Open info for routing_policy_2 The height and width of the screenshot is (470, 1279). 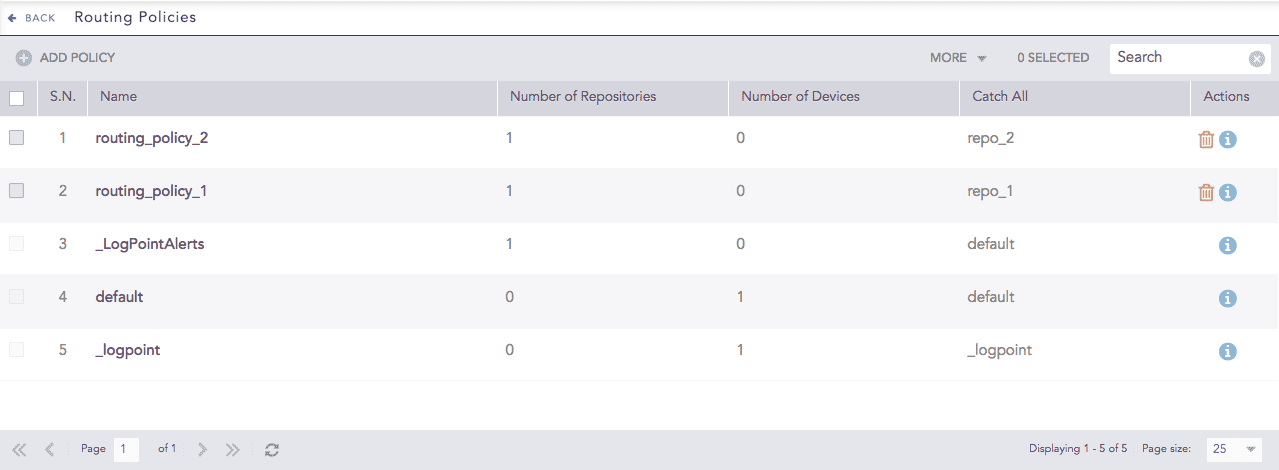(1228, 139)
